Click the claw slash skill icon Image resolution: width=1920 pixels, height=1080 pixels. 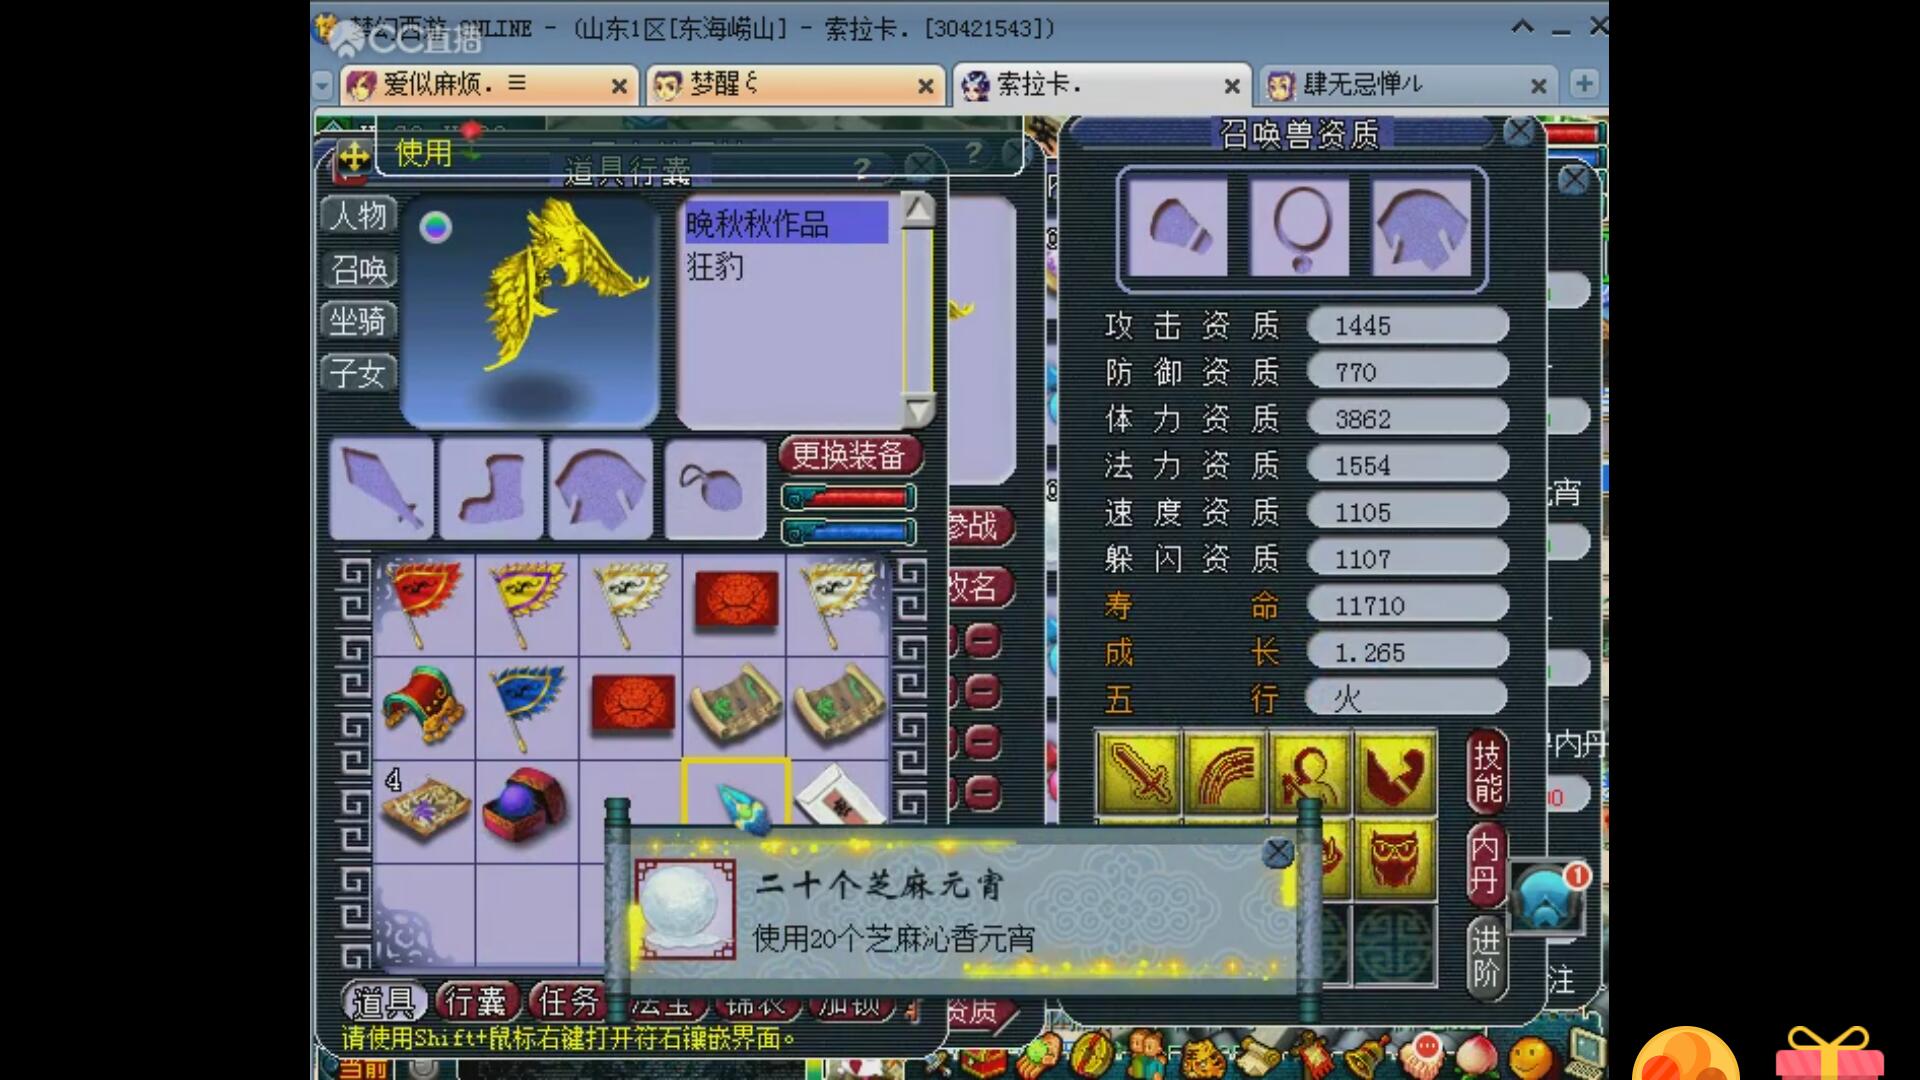click(1224, 773)
